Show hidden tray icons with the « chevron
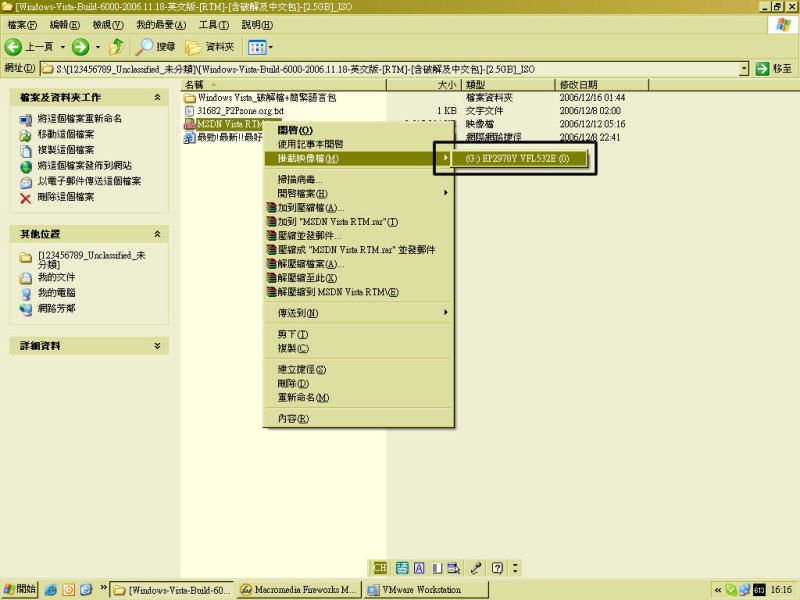800x600 pixels. (718, 590)
